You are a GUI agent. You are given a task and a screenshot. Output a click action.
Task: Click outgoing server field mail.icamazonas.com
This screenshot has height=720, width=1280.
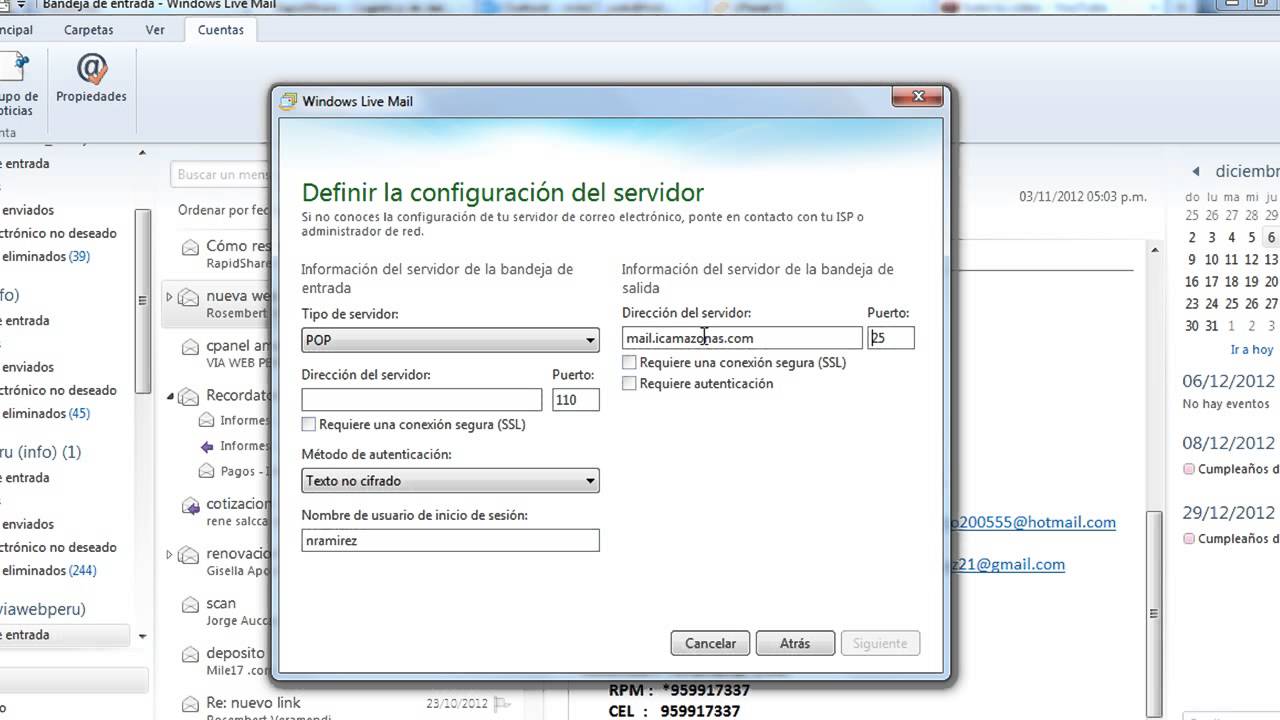pyautogui.click(x=742, y=338)
